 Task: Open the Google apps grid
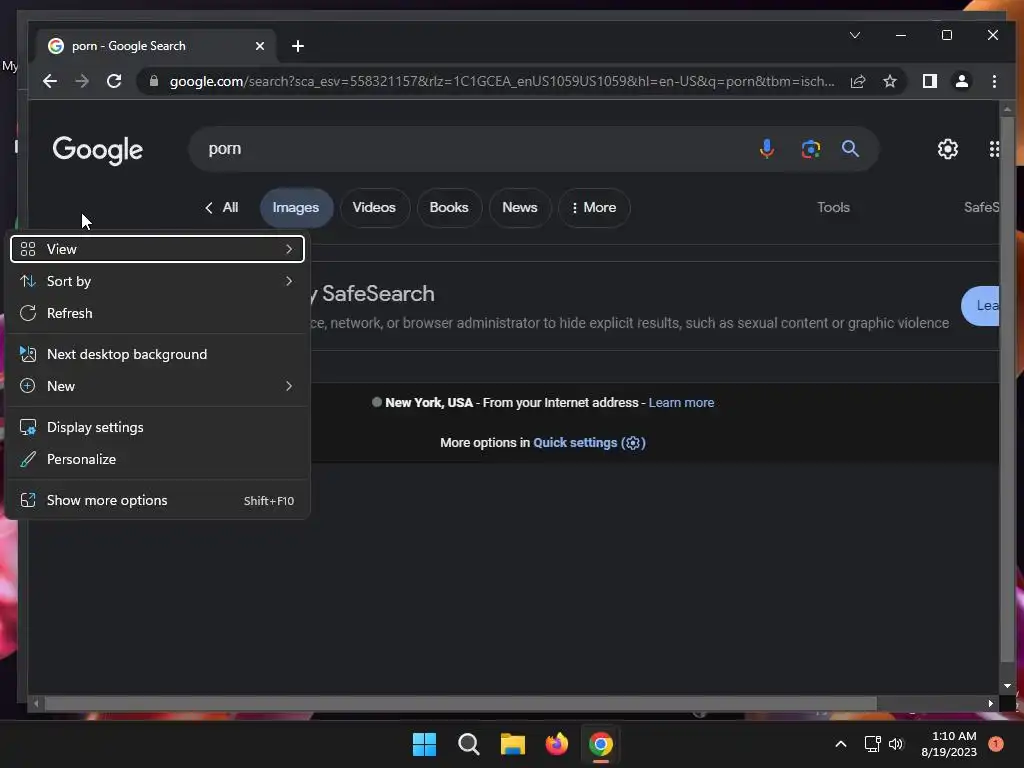pos(994,149)
